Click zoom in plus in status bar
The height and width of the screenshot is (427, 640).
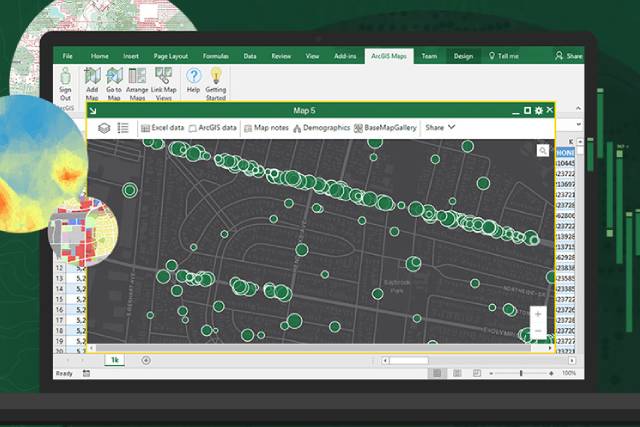(551, 373)
